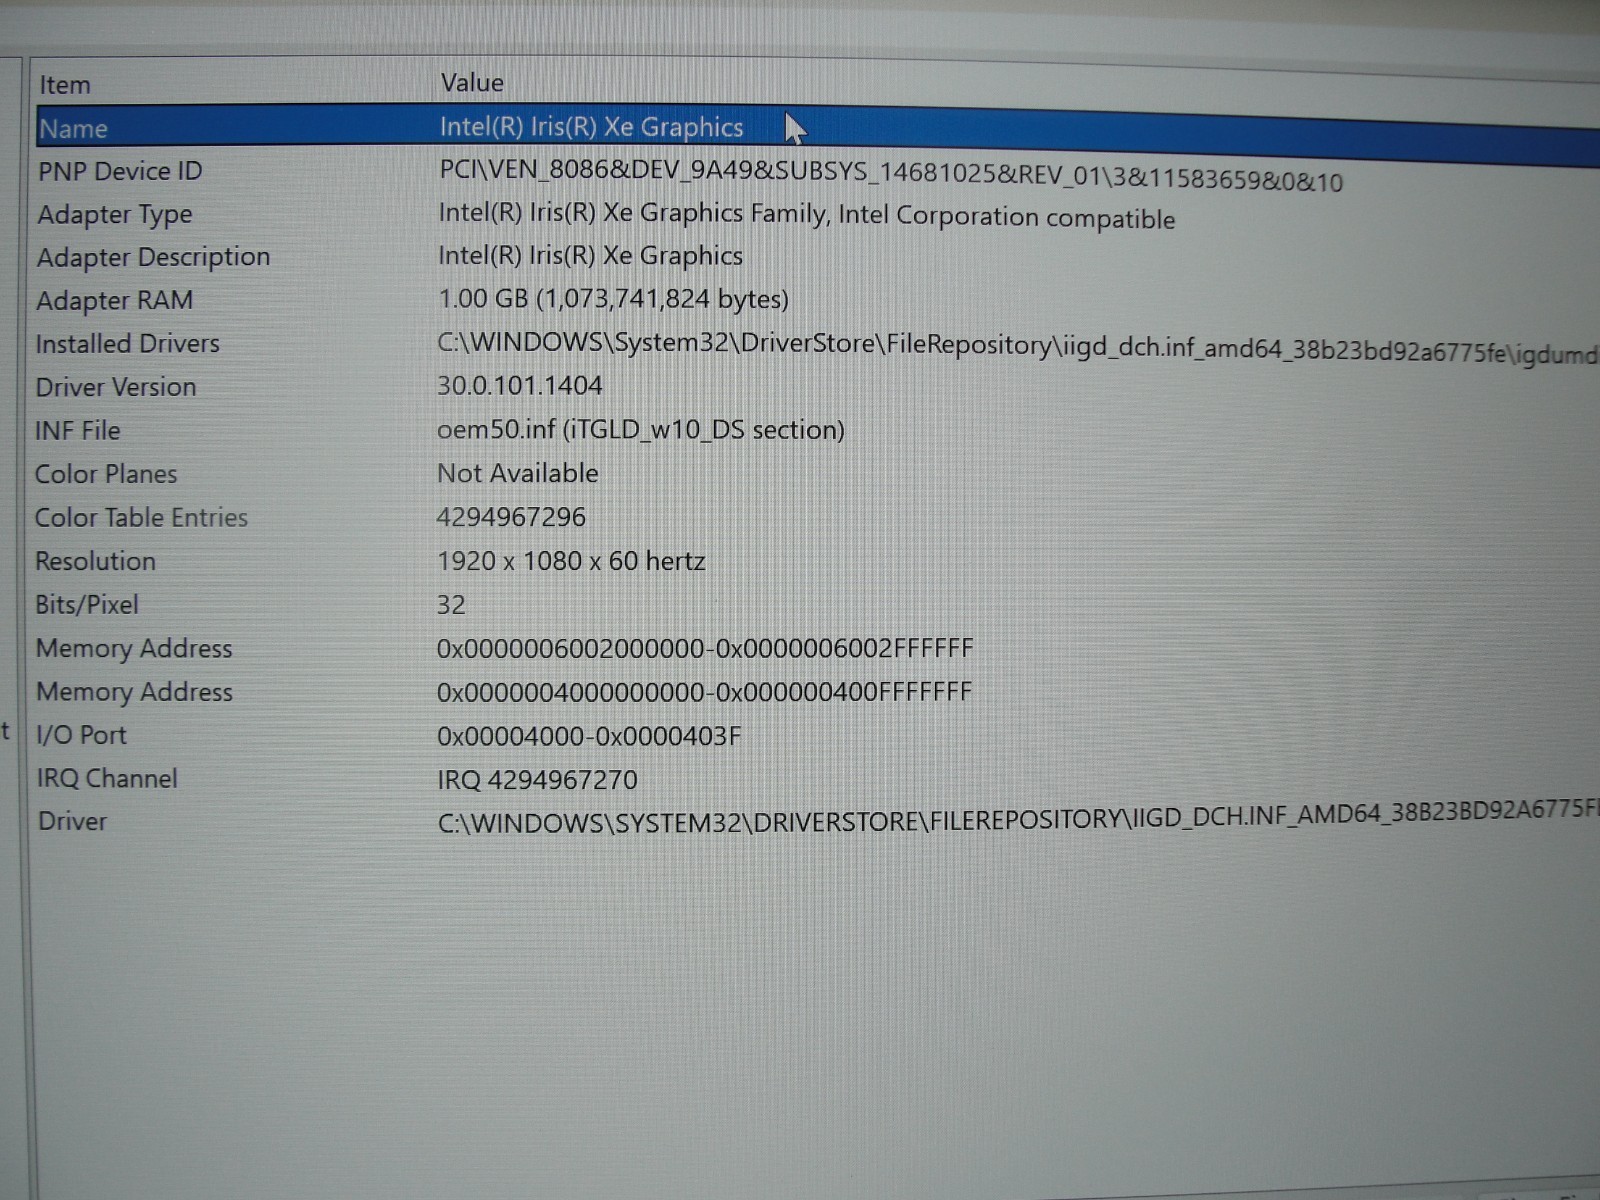The width and height of the screenshot is (1600, 1200).
Task: Click the Bits/Pixel value 32
Action: 451,605
